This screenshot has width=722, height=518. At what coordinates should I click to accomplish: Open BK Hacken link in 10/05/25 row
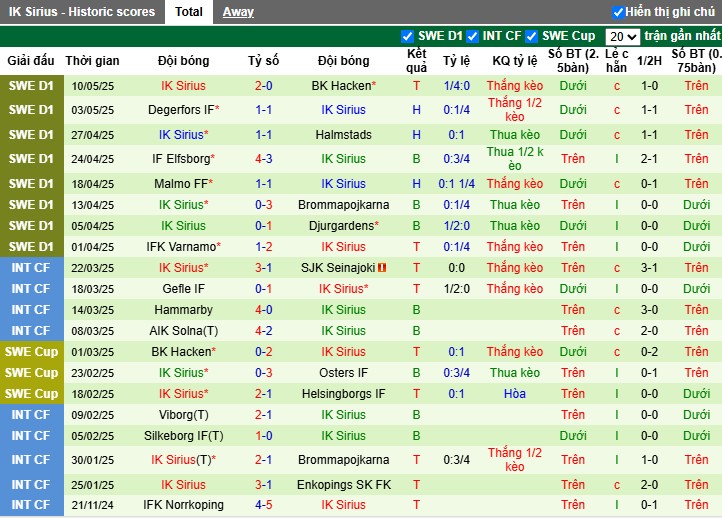[x=341, y=86]
